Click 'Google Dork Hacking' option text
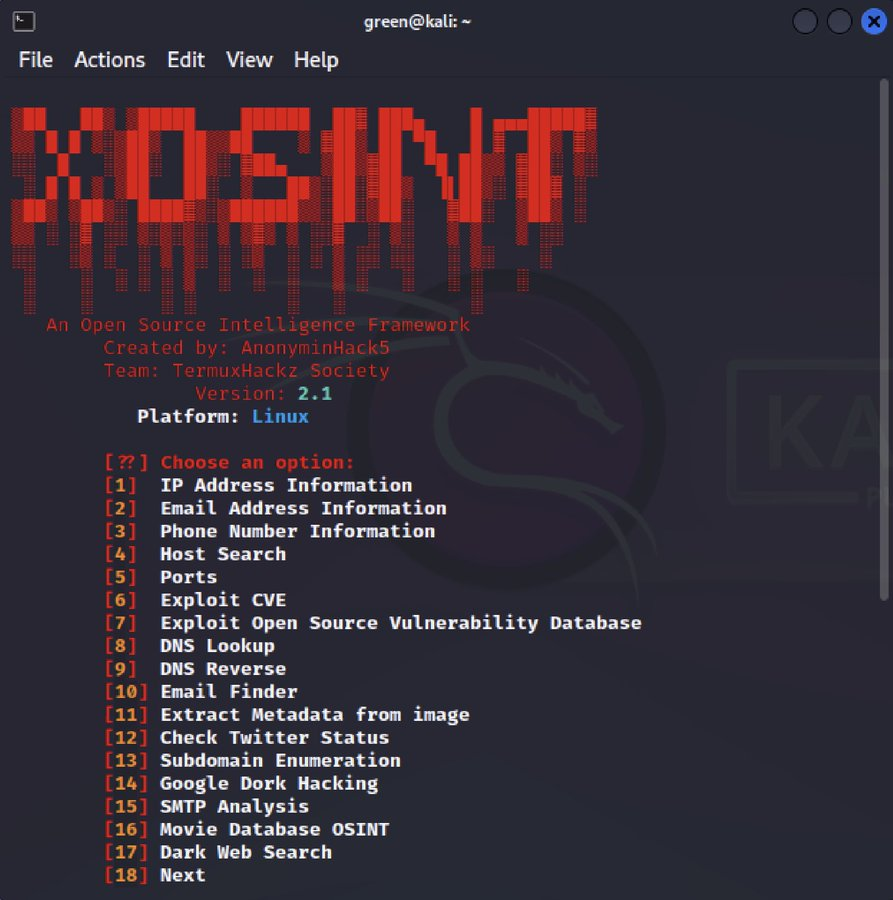The width and height of the screenshot is (893, 900). click(269, 784)
